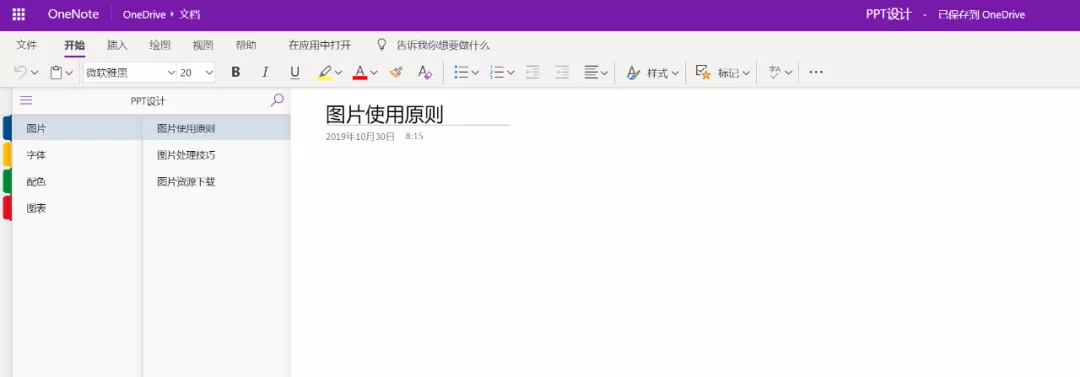Open highlight color dropdown arrow
Image resolution: width=1080 pixels, height=377 pixels.
(338, 72)
